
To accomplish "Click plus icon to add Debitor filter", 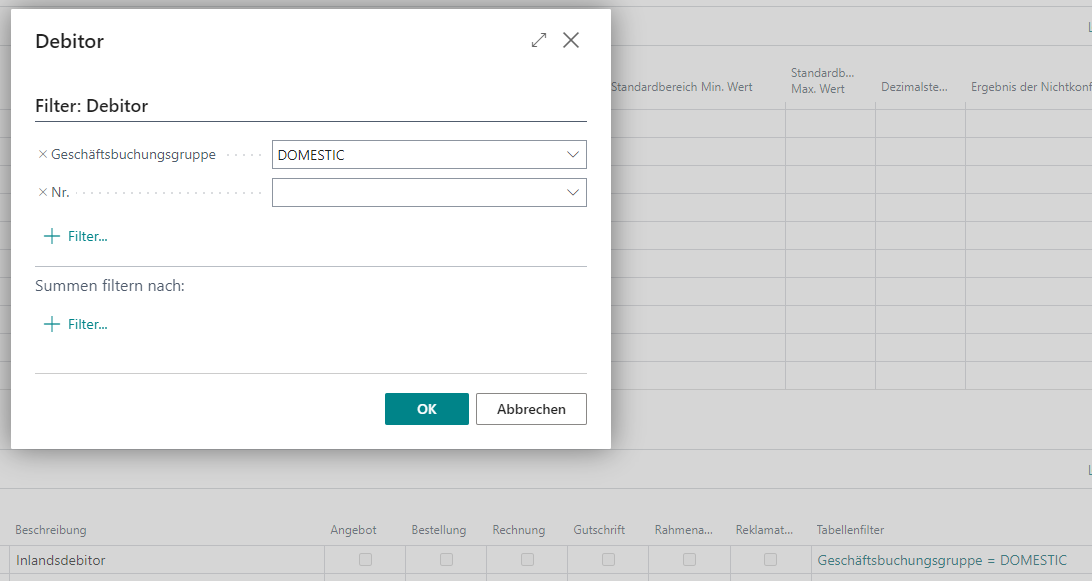I will 52,237.
